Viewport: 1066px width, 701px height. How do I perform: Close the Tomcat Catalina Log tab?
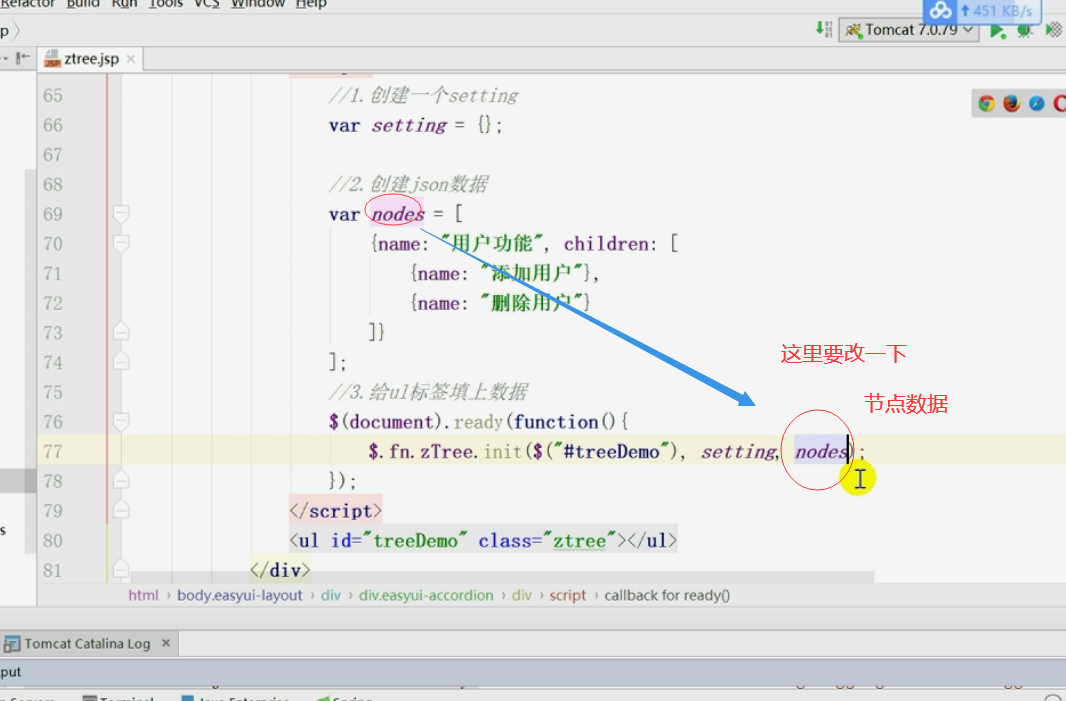(166, 643)
